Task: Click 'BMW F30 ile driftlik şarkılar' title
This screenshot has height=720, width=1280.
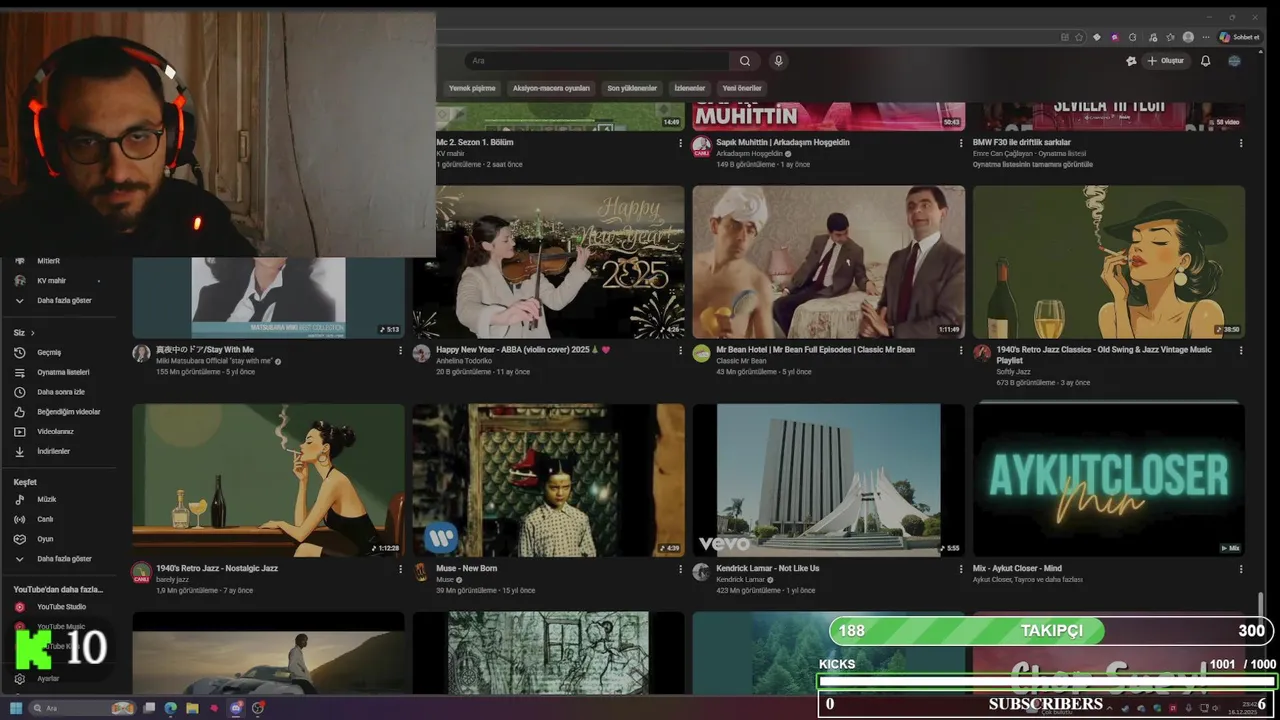Action: (x=1021, y=143)
